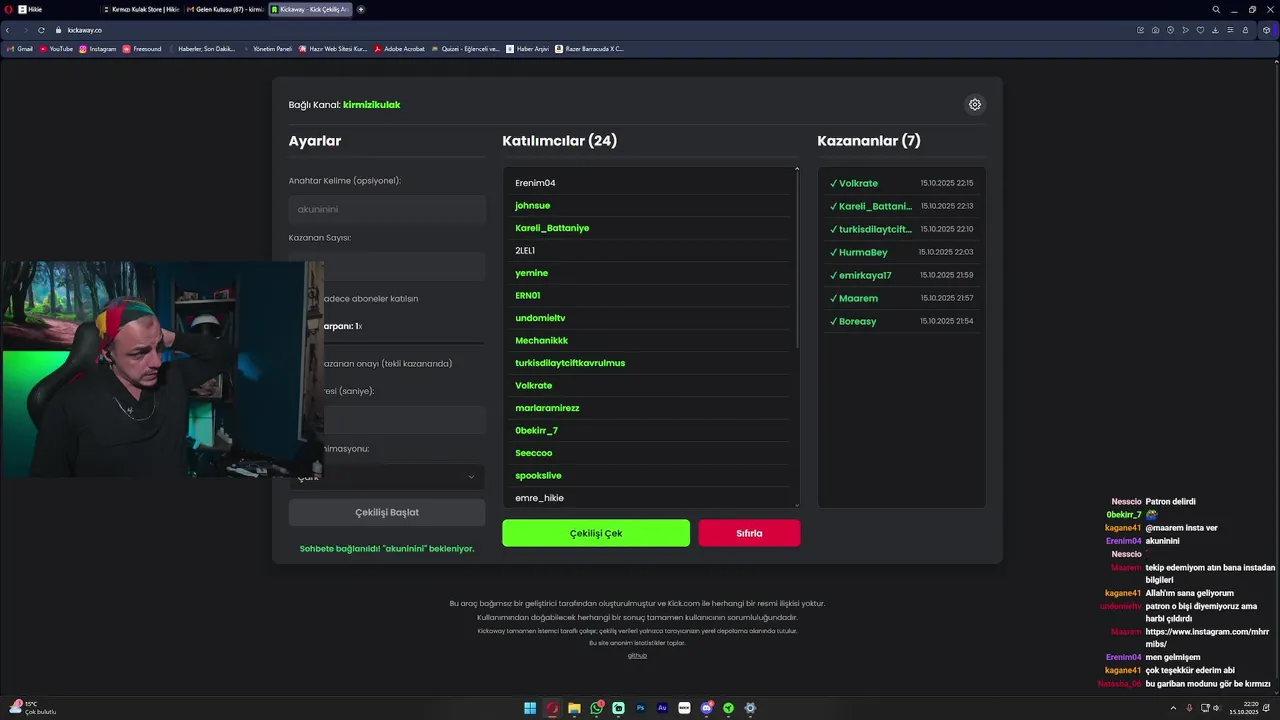This screenshot has width=1280, height=720.
Task: Click the participants list scrollbar
Action: pos(797,259)
